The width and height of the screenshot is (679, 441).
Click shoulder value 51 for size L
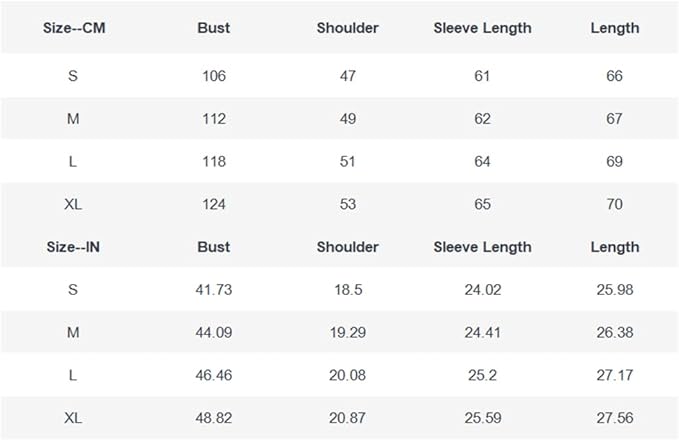pos(347,162)
